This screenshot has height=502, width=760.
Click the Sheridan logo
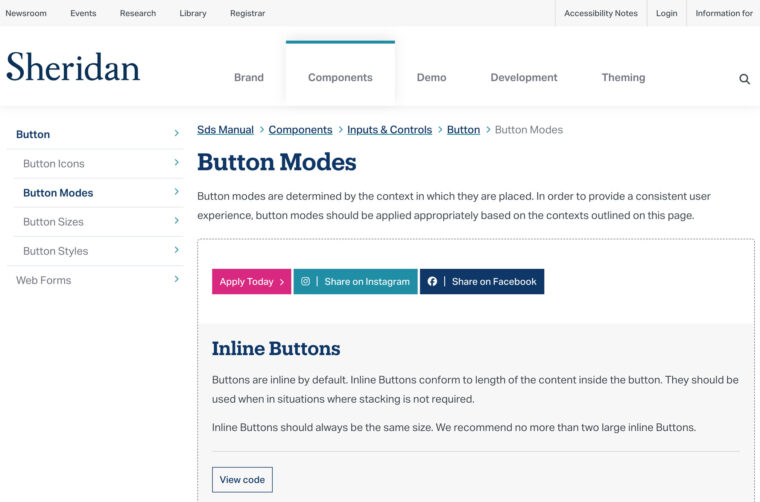click(73, 67)
